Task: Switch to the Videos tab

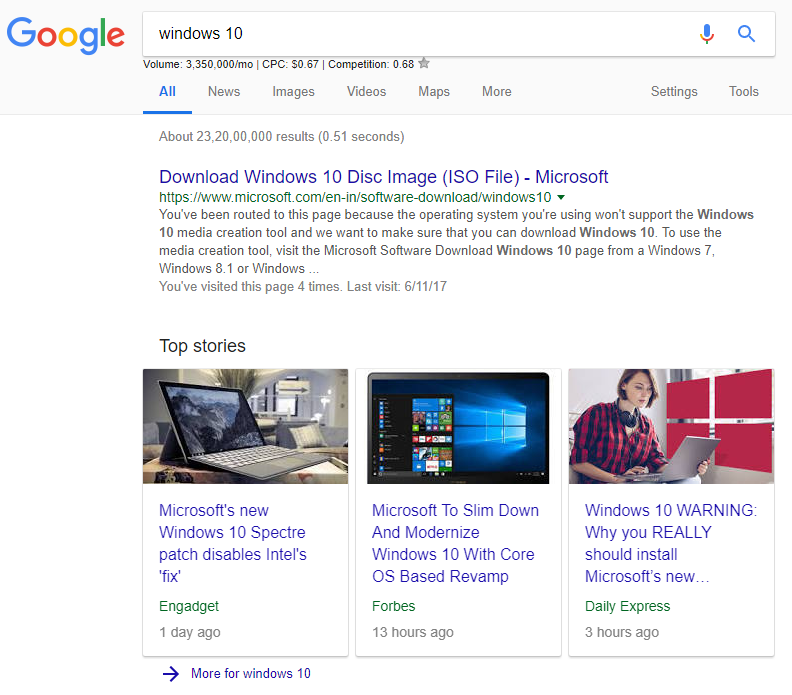Action: [x=366, y=91]
